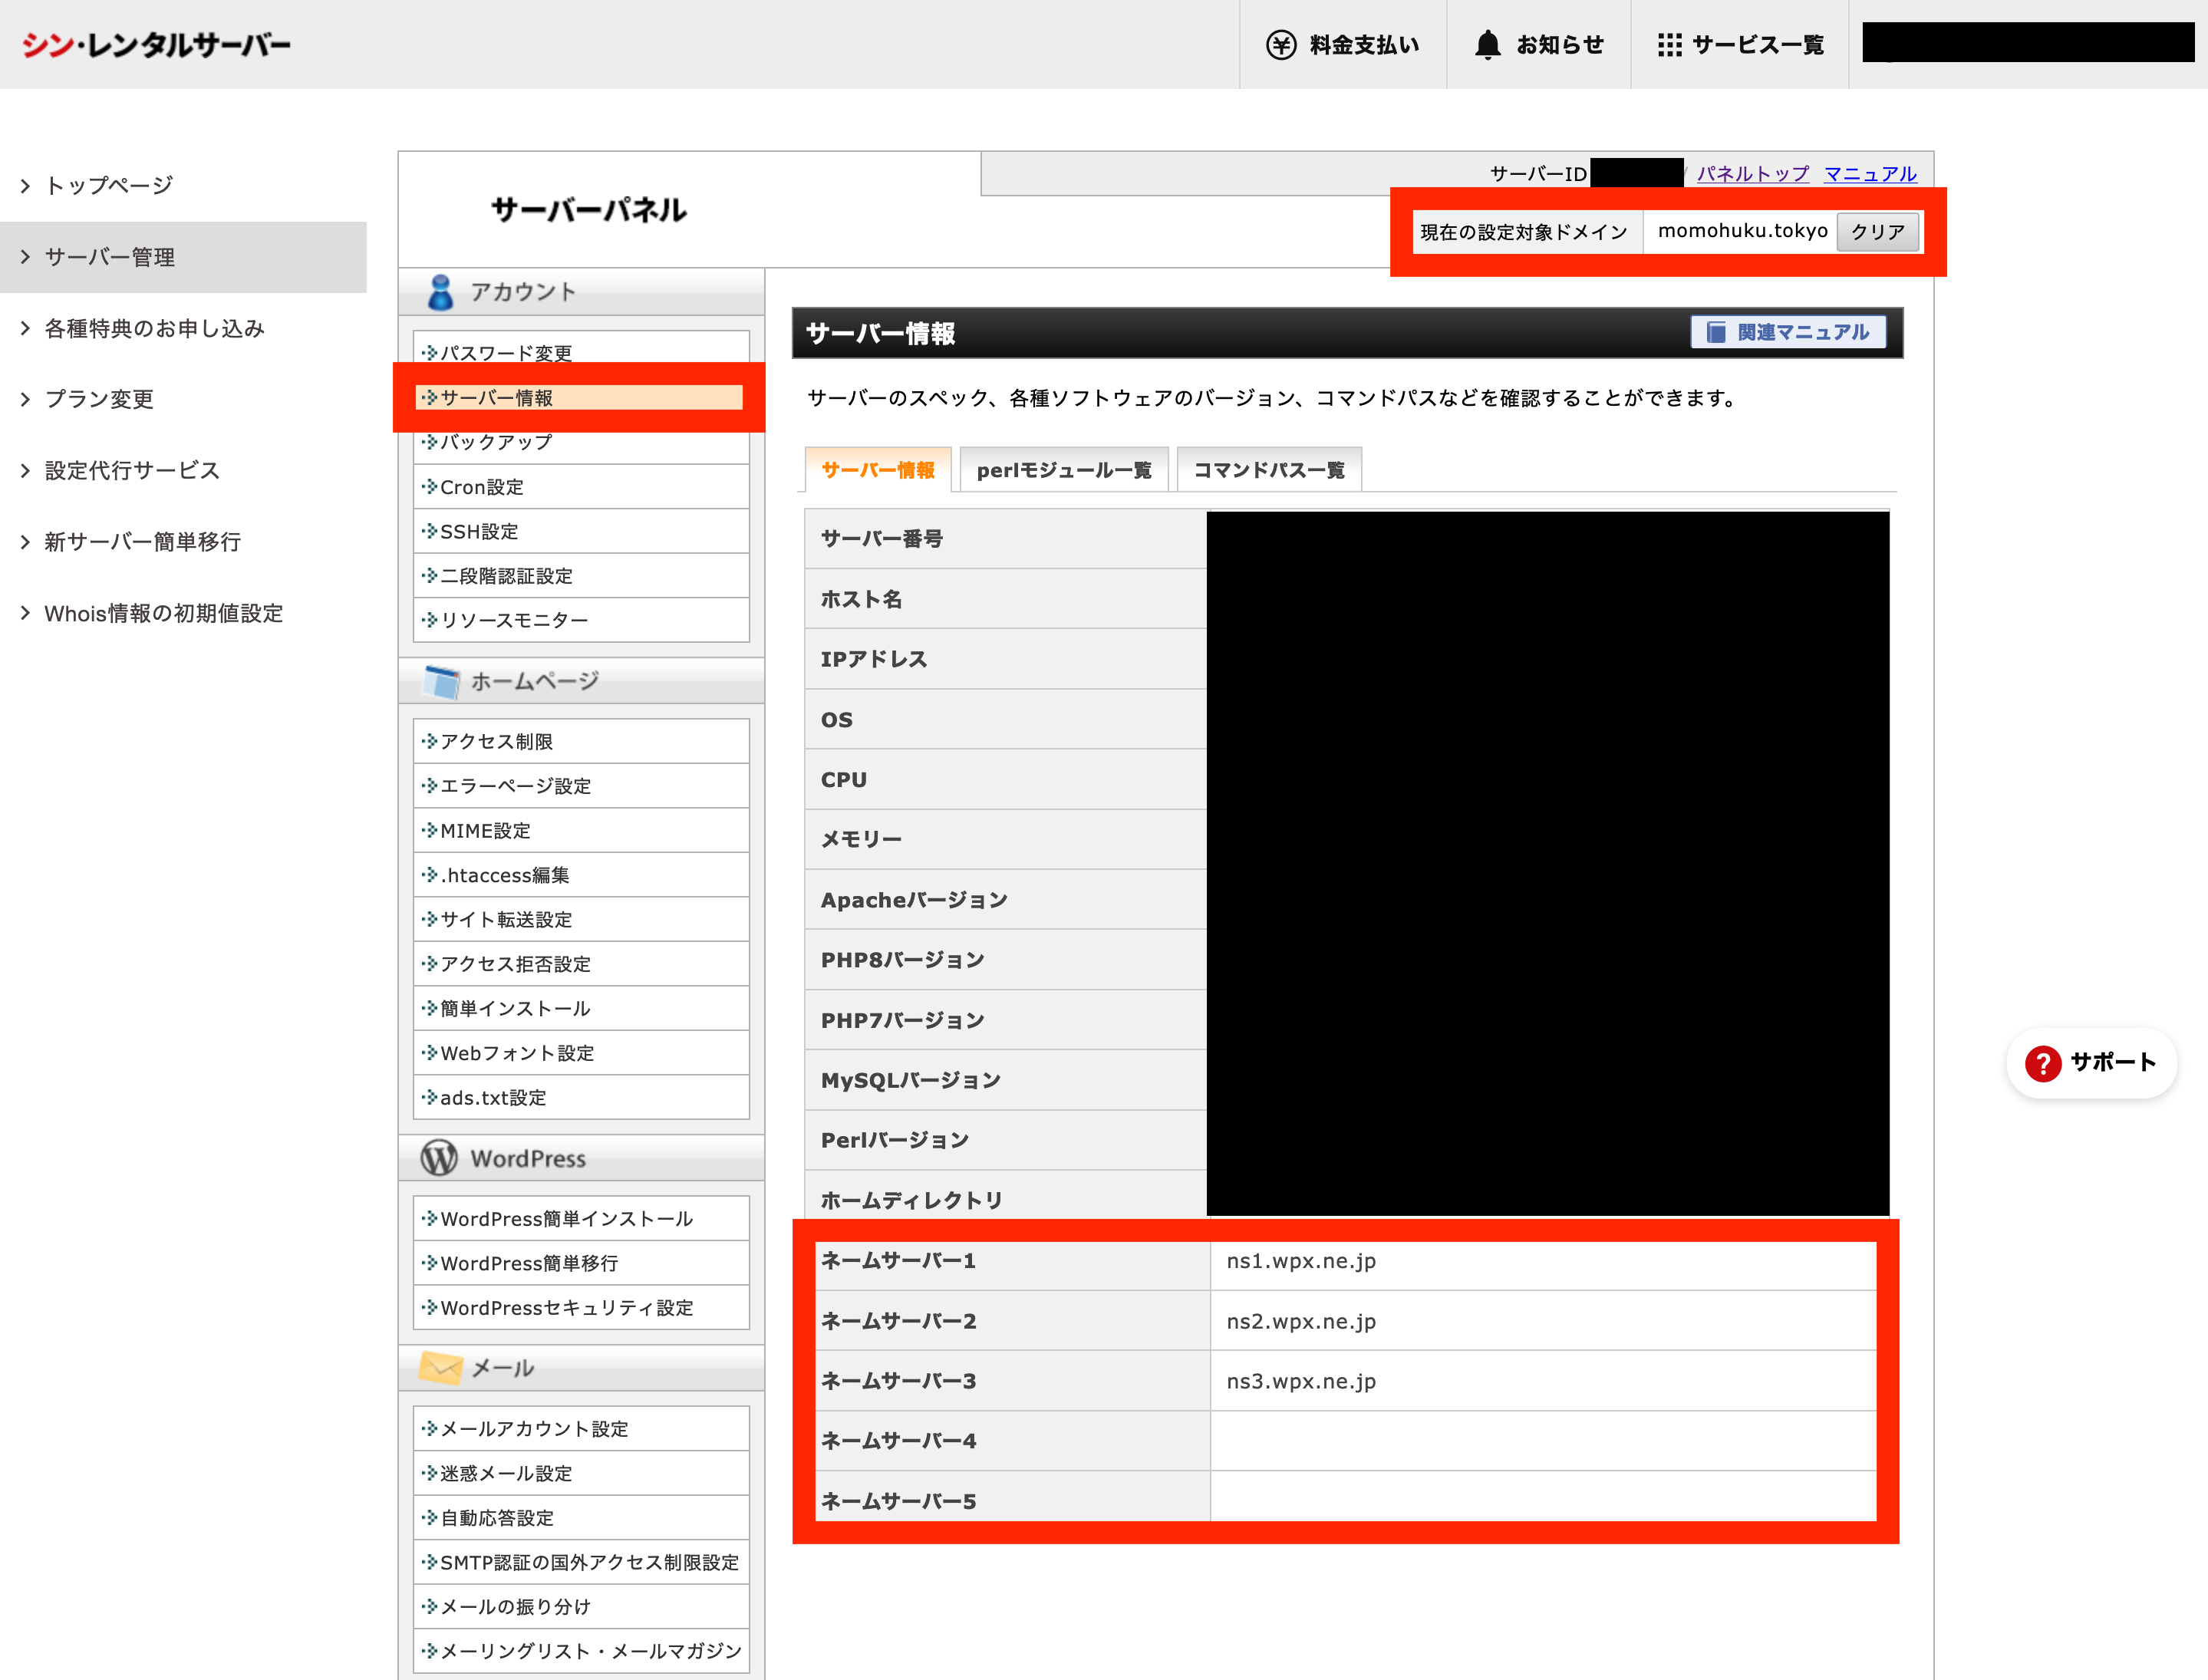
Task: Open Cron設定 menu item
Action: pyautogui.click(x=581, y=487)
